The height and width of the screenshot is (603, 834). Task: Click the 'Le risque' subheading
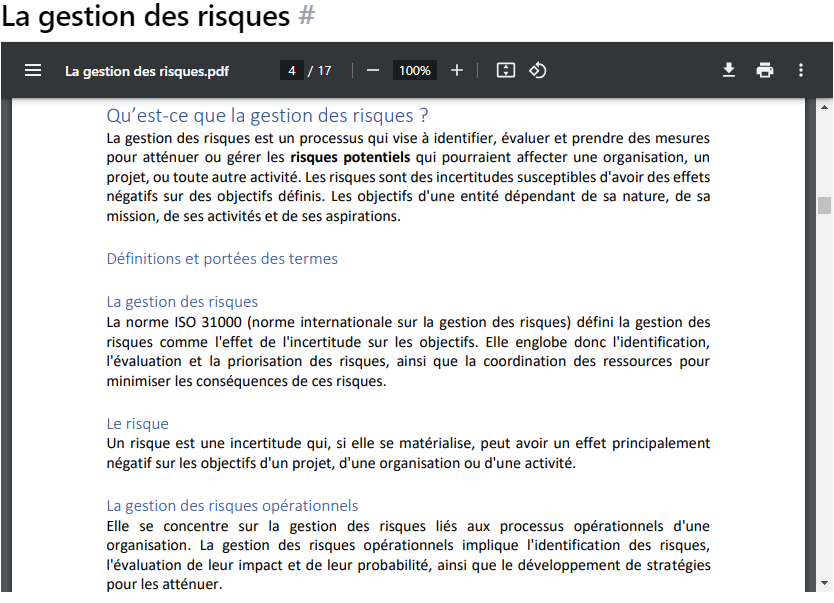(138, 424)
